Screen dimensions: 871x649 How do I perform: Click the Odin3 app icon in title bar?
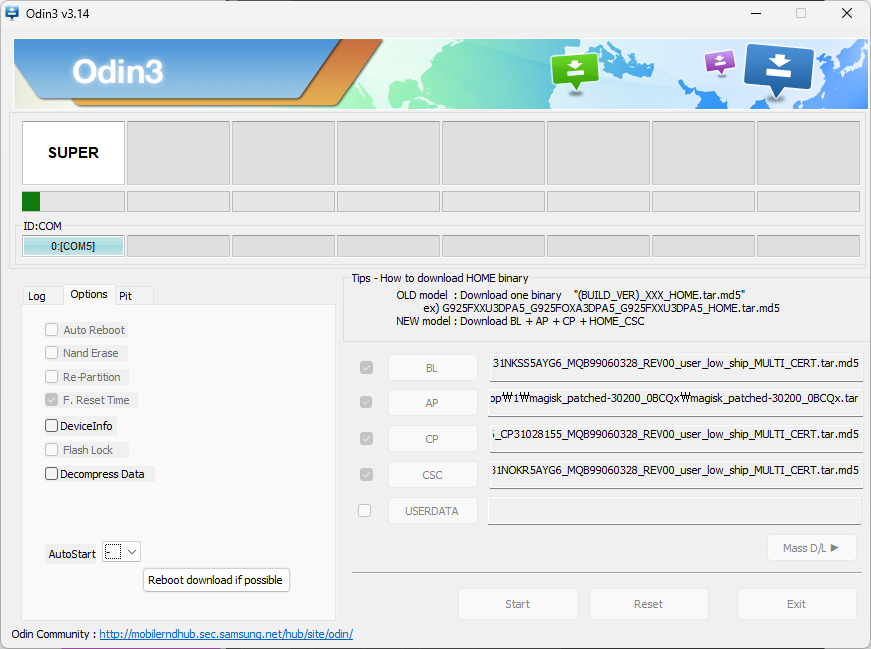pyautogui.click(x=12, y=13)
